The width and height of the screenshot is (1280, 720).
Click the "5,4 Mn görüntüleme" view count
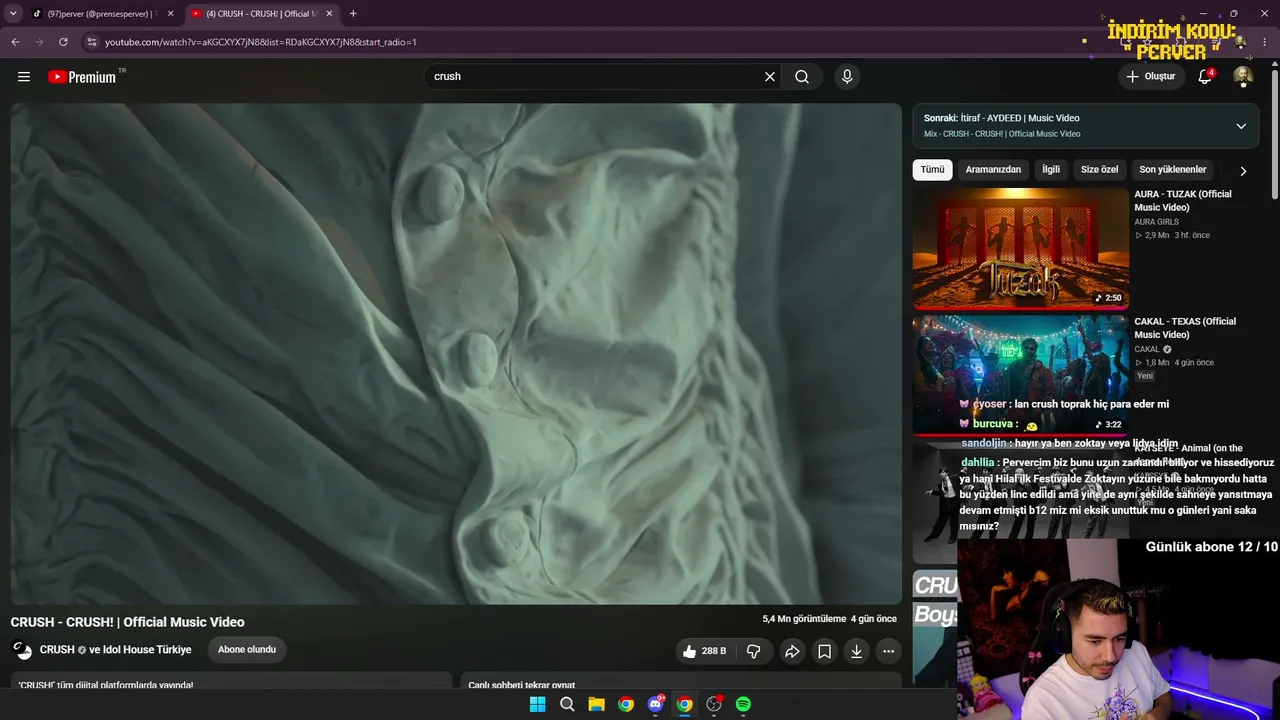[804, 619]
